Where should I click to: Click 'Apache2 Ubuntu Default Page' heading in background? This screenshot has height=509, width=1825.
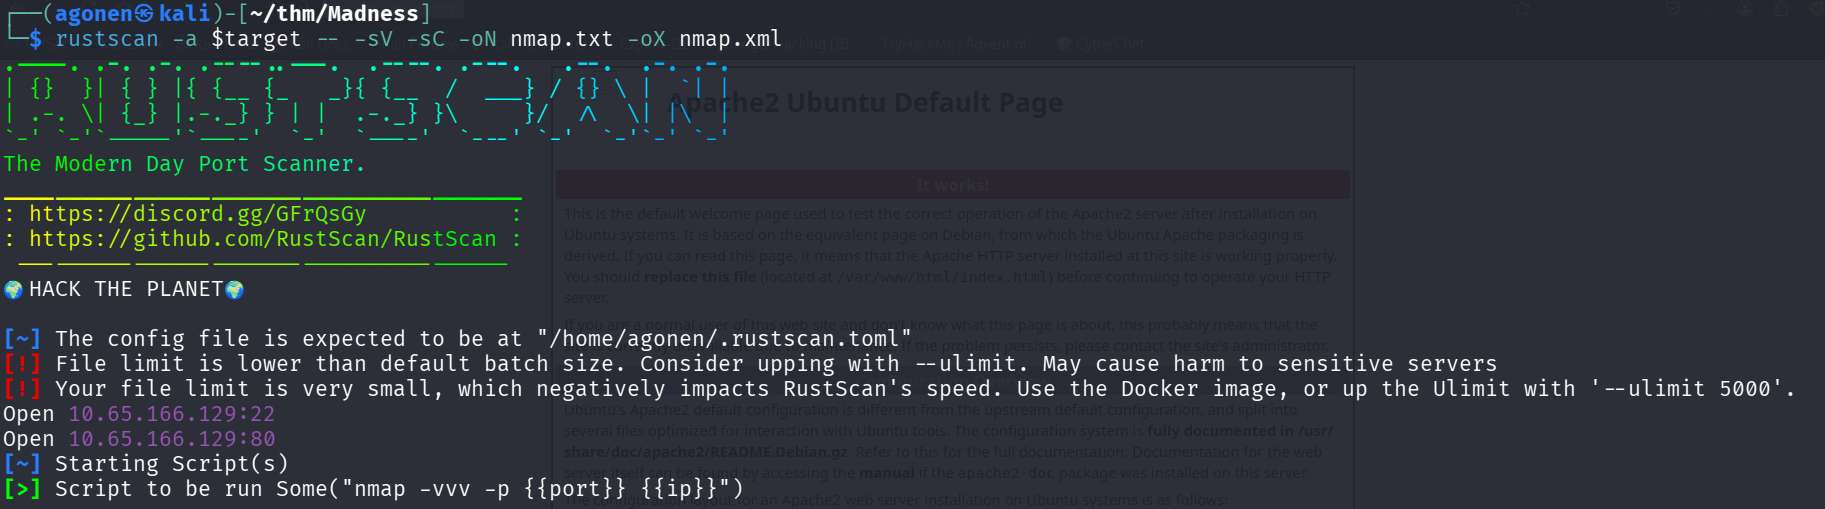coord(865,103)
